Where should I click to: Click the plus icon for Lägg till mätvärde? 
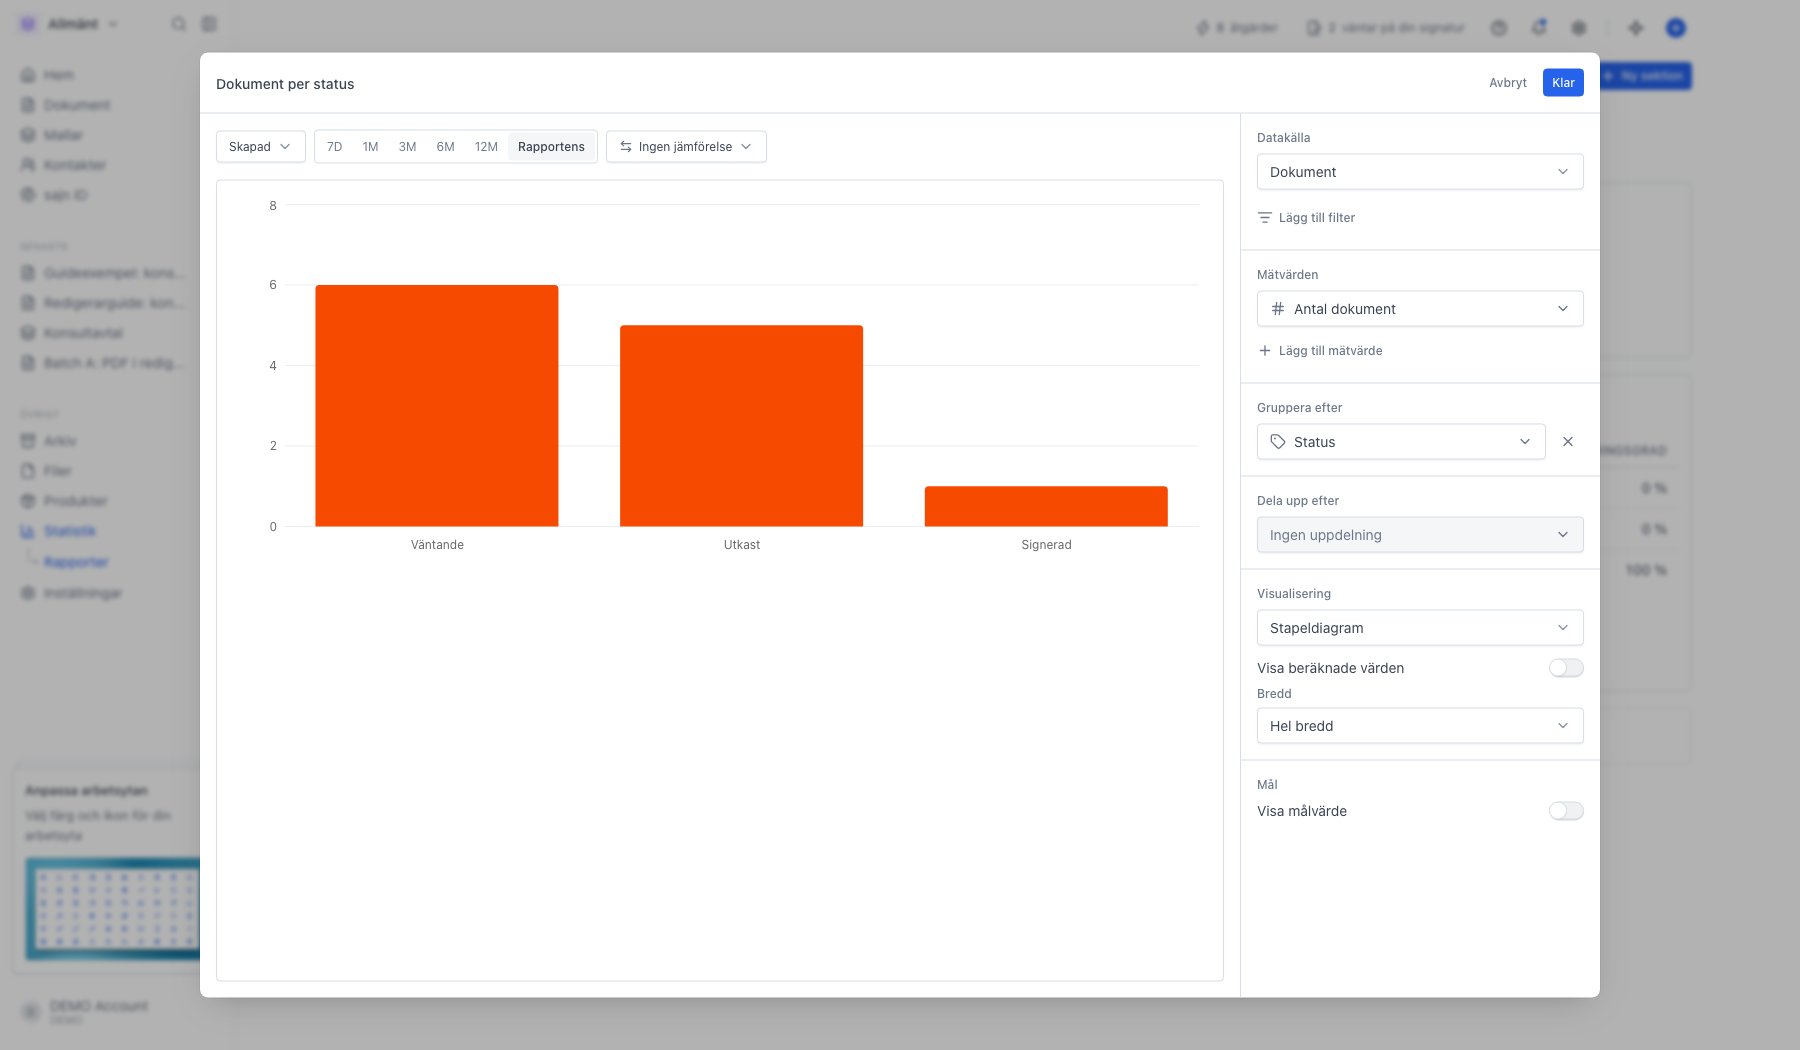[1265, 351]
